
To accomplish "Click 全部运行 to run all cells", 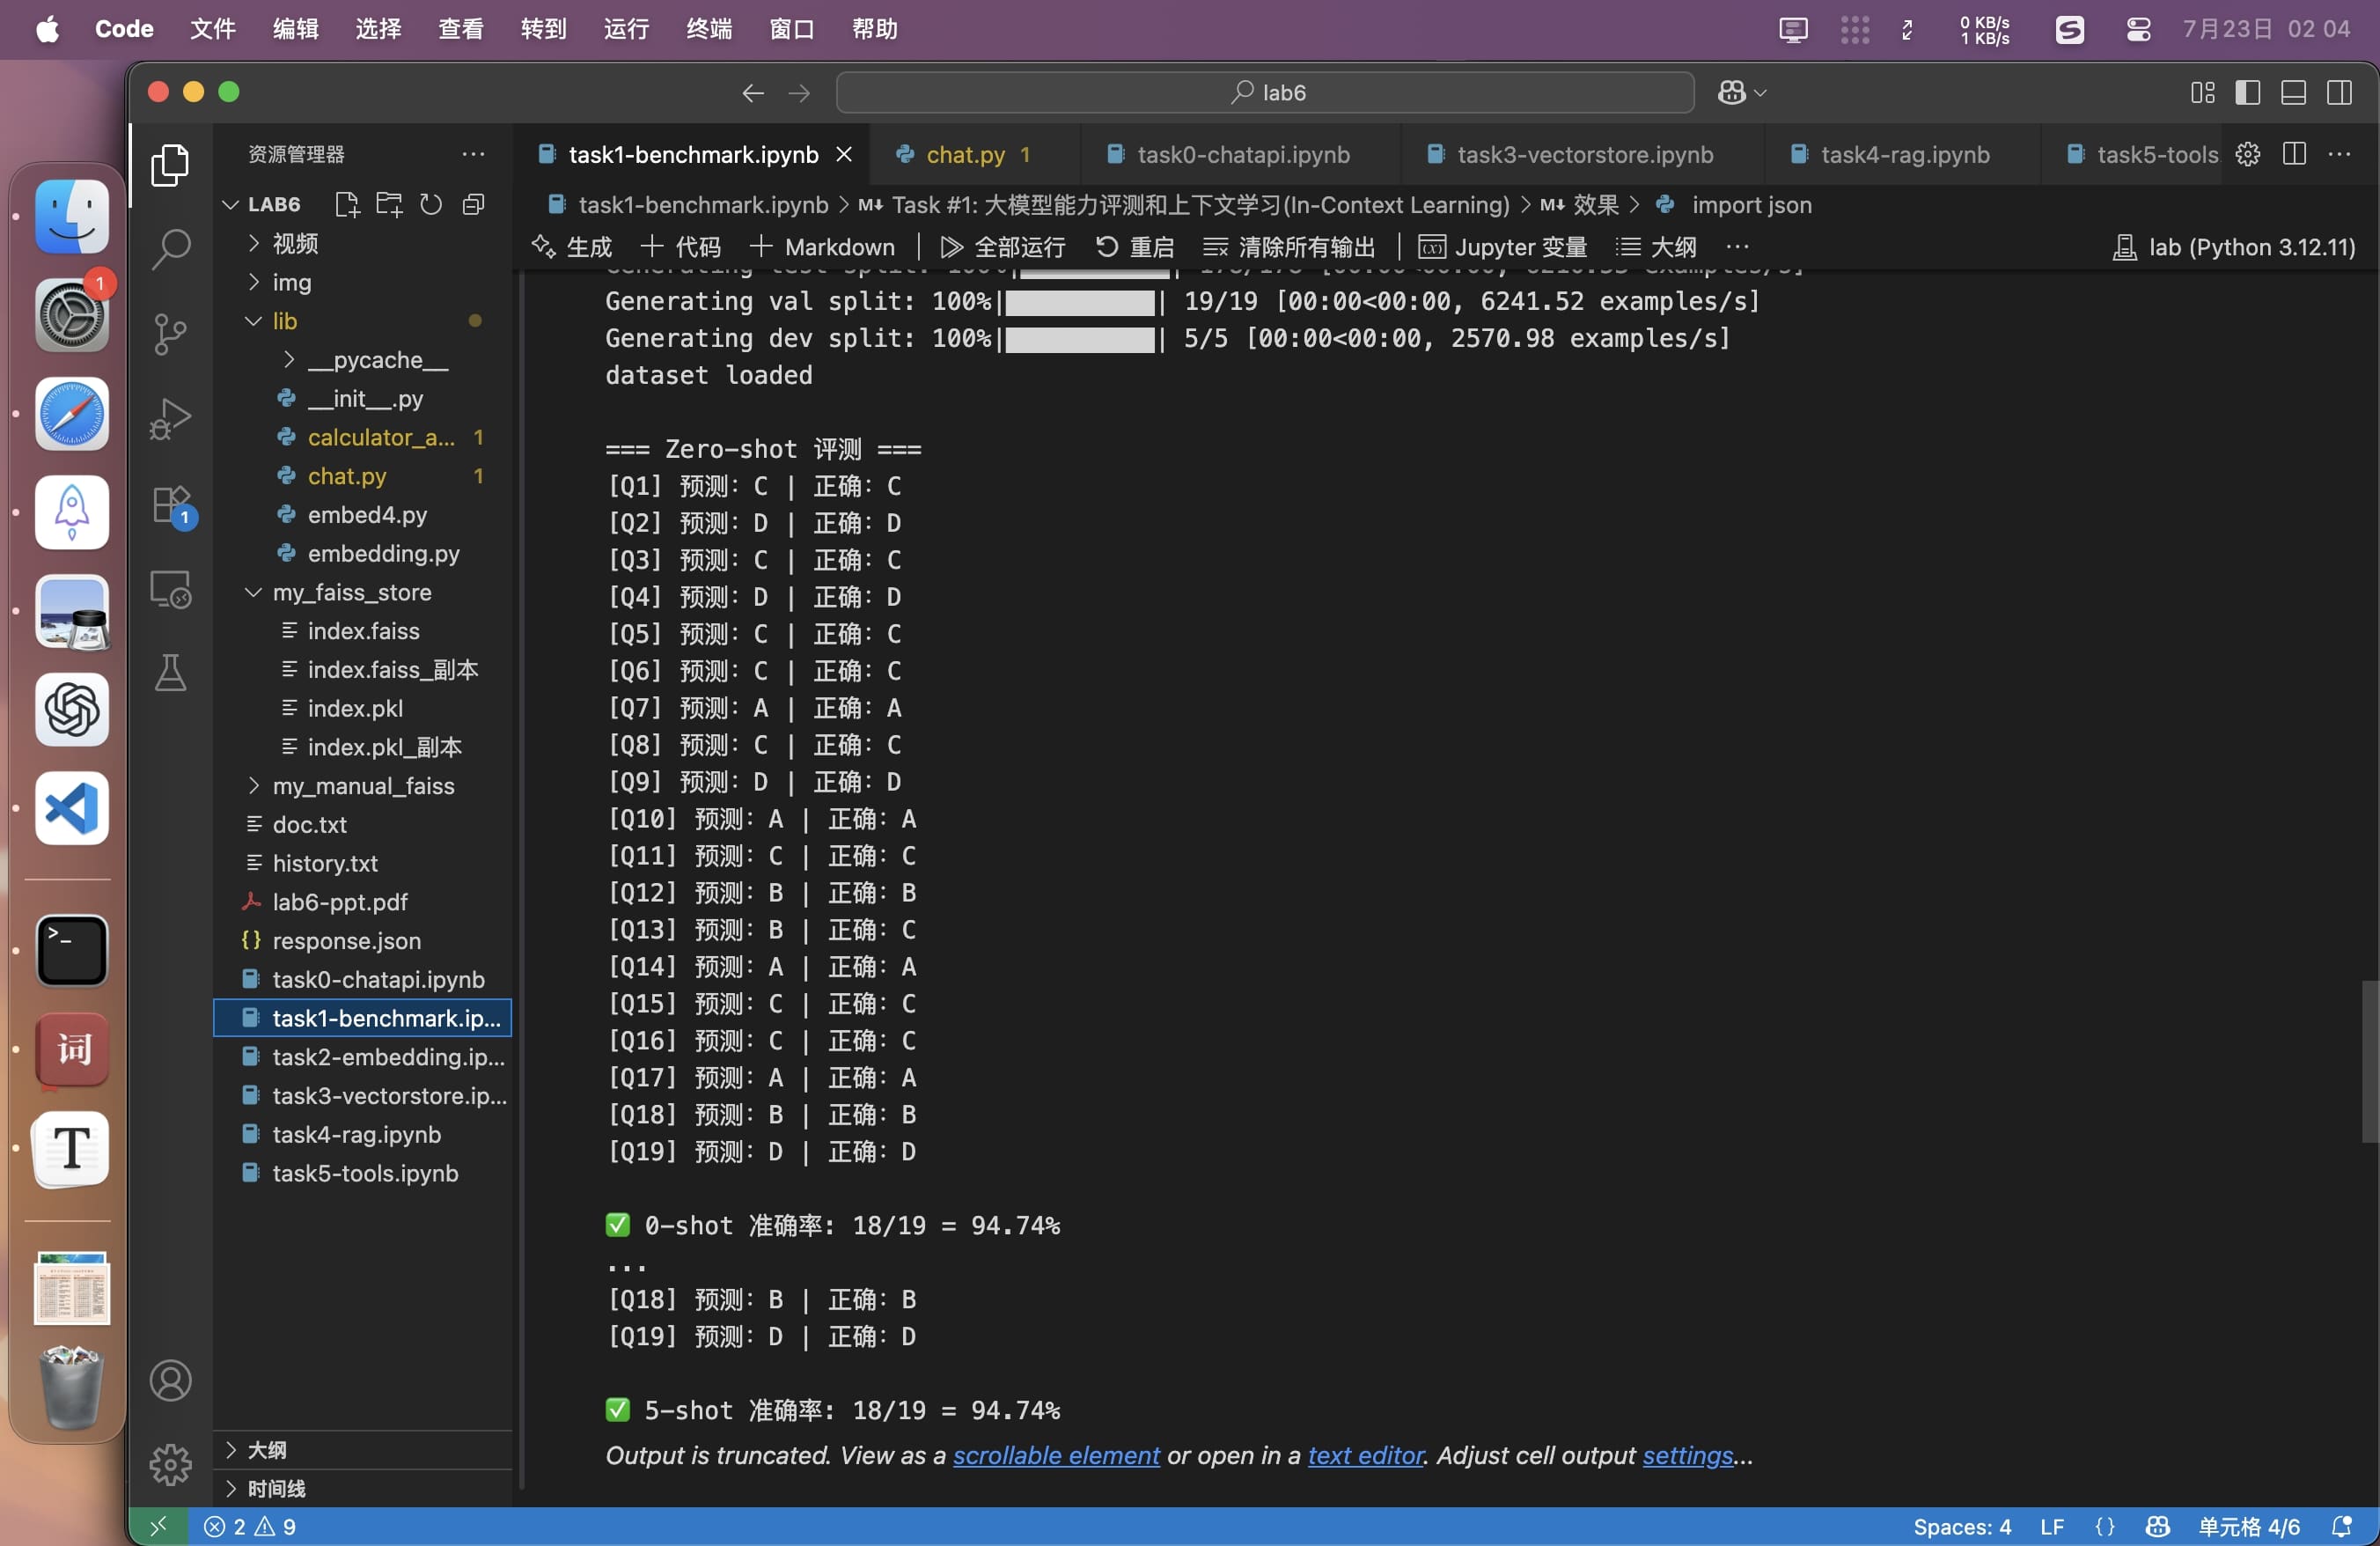I will coord(1003,247).
